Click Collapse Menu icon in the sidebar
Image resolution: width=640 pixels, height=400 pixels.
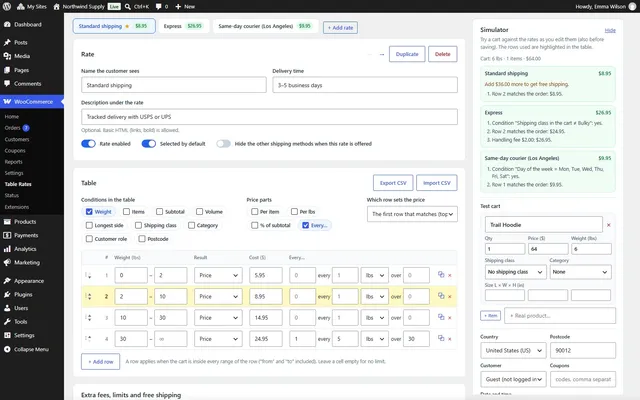click(x=7, y=349)
